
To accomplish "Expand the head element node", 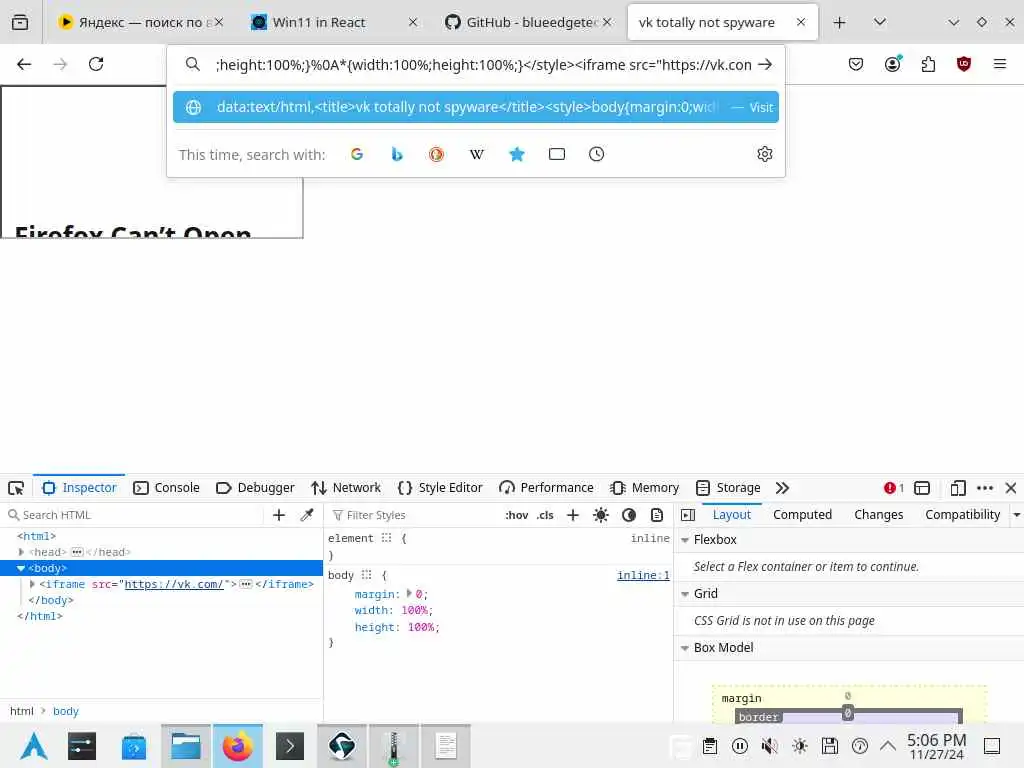I will click(22, 552).
